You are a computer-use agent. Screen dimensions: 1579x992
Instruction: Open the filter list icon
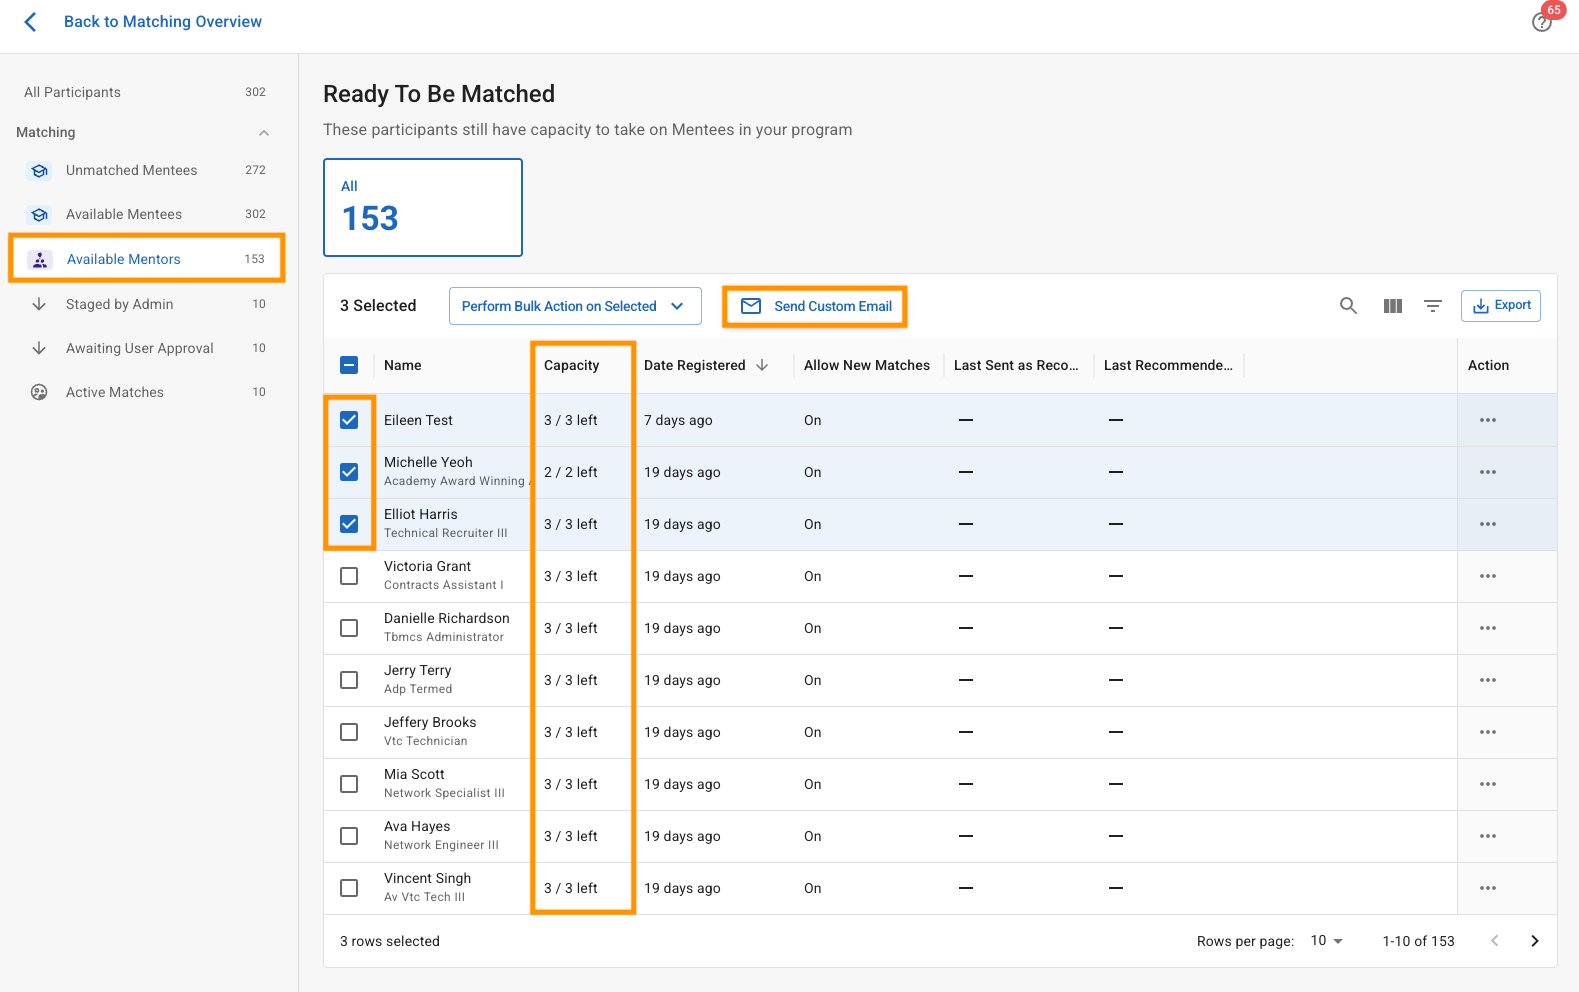(1433, 306)
